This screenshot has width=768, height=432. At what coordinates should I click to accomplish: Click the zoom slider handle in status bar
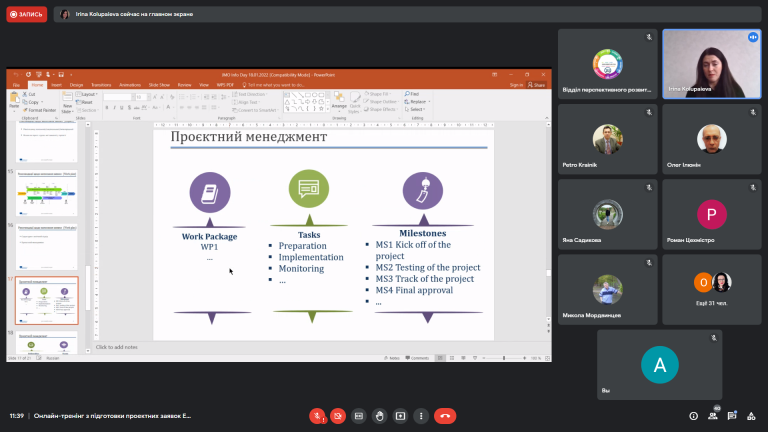504,358
